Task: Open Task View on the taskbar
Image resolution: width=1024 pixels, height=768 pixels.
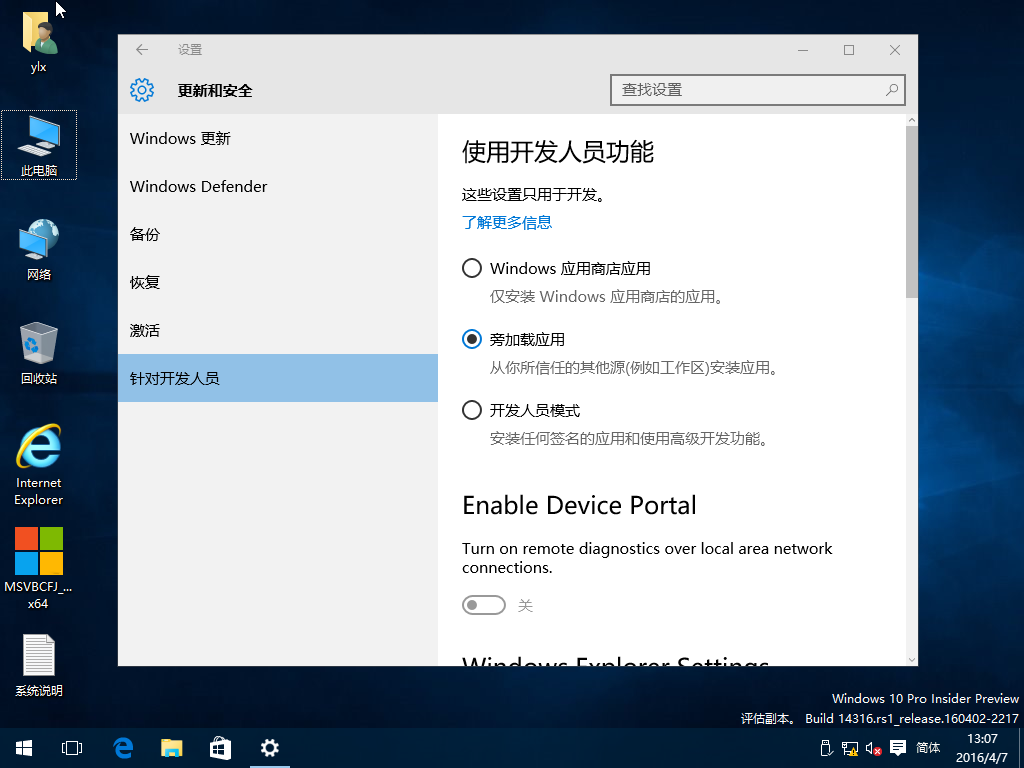Action: pos(72,747)
